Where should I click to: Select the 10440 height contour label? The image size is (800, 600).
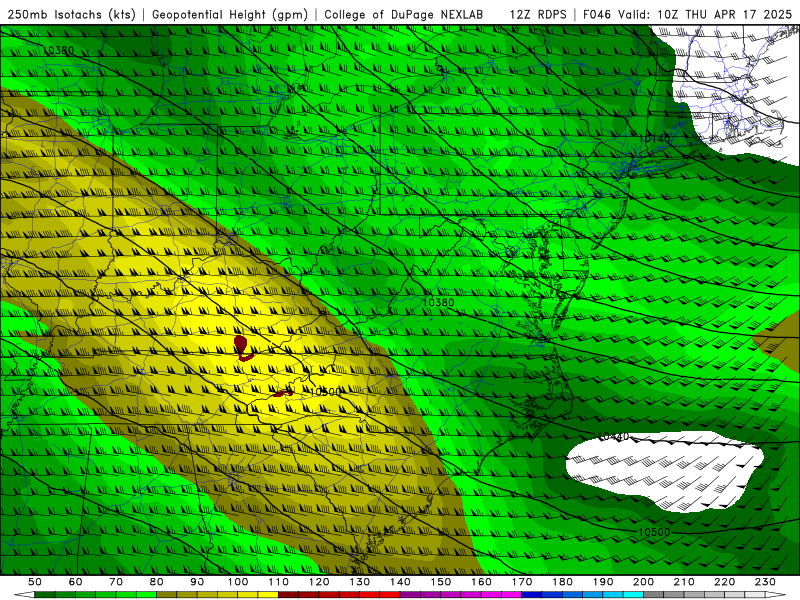(x=613, y=437)
